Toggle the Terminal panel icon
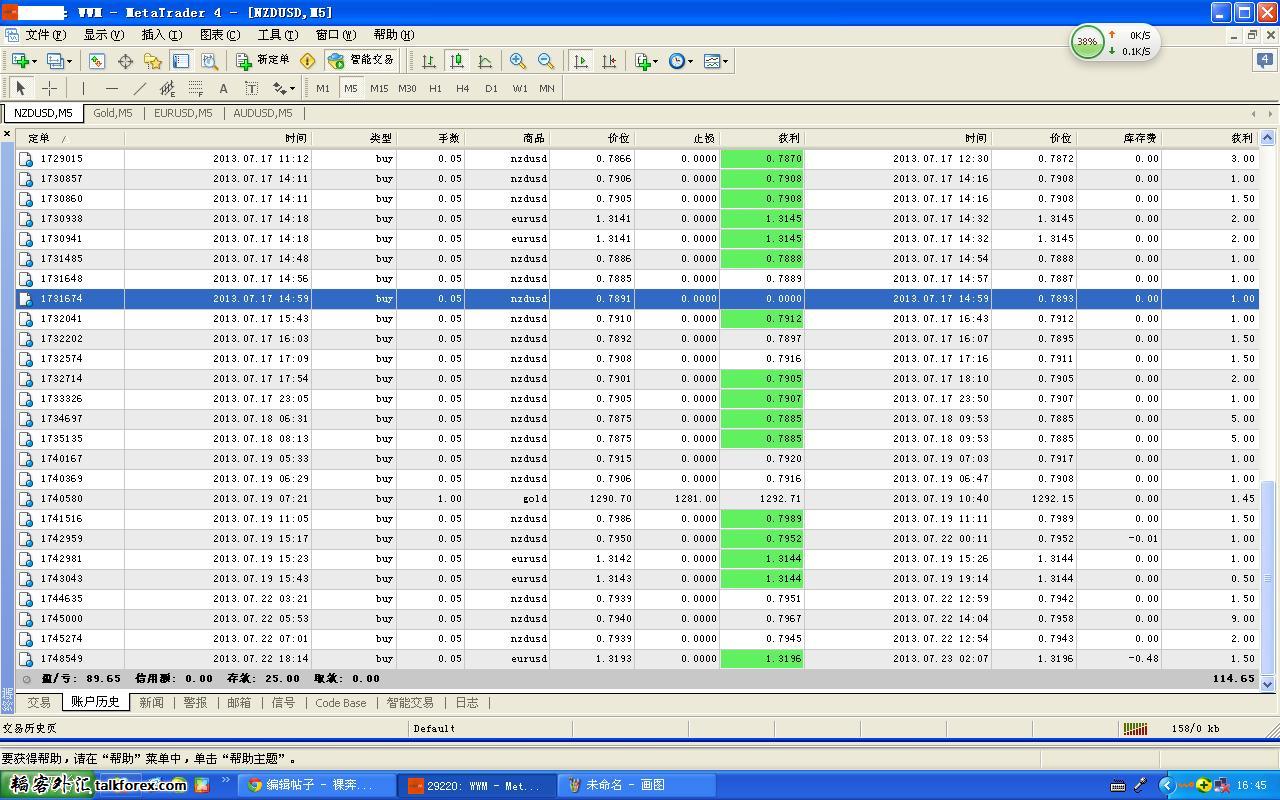 pyautogui.click(x=181, y=61)
